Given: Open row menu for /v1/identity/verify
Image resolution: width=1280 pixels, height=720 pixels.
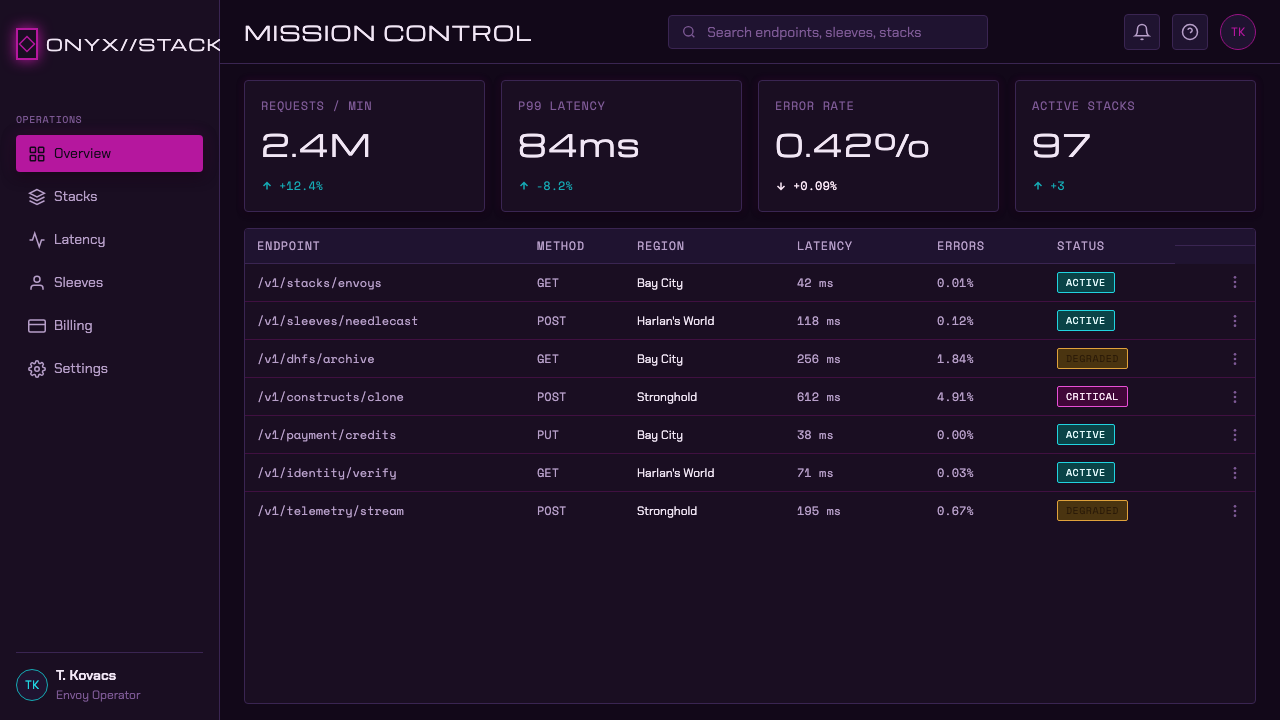Looking at the screenshot, I should [x=1235, y=473].
